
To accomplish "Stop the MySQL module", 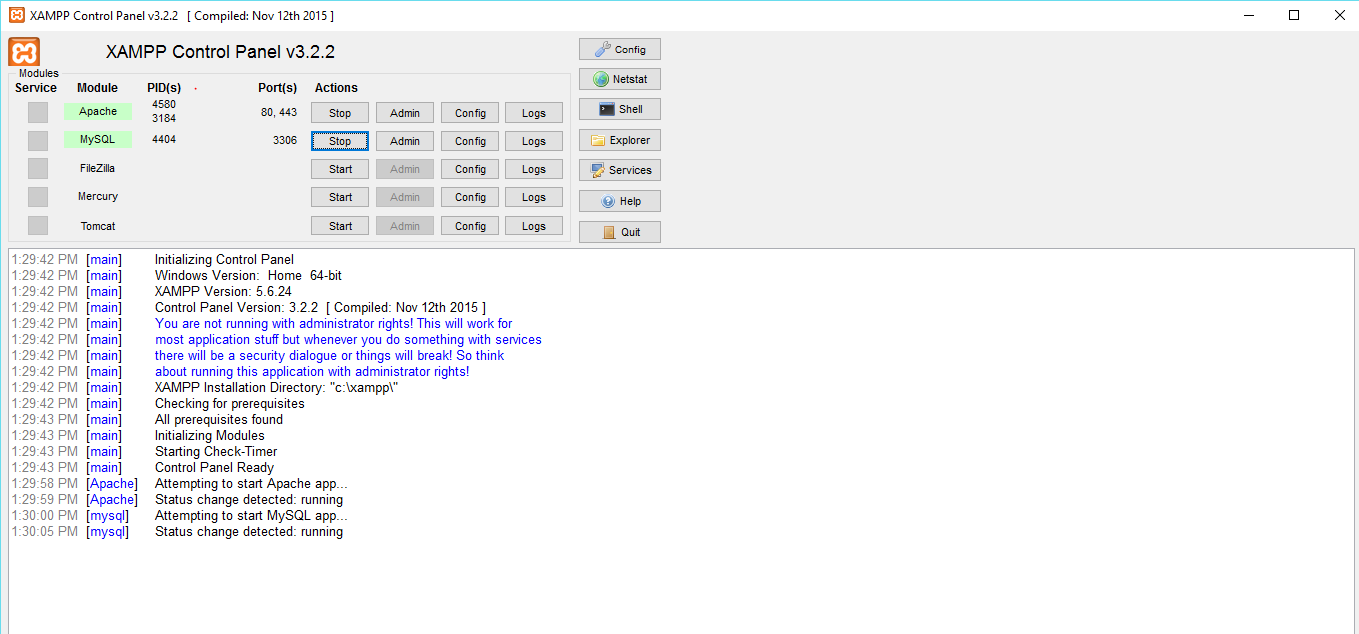I will pos(339,140).
